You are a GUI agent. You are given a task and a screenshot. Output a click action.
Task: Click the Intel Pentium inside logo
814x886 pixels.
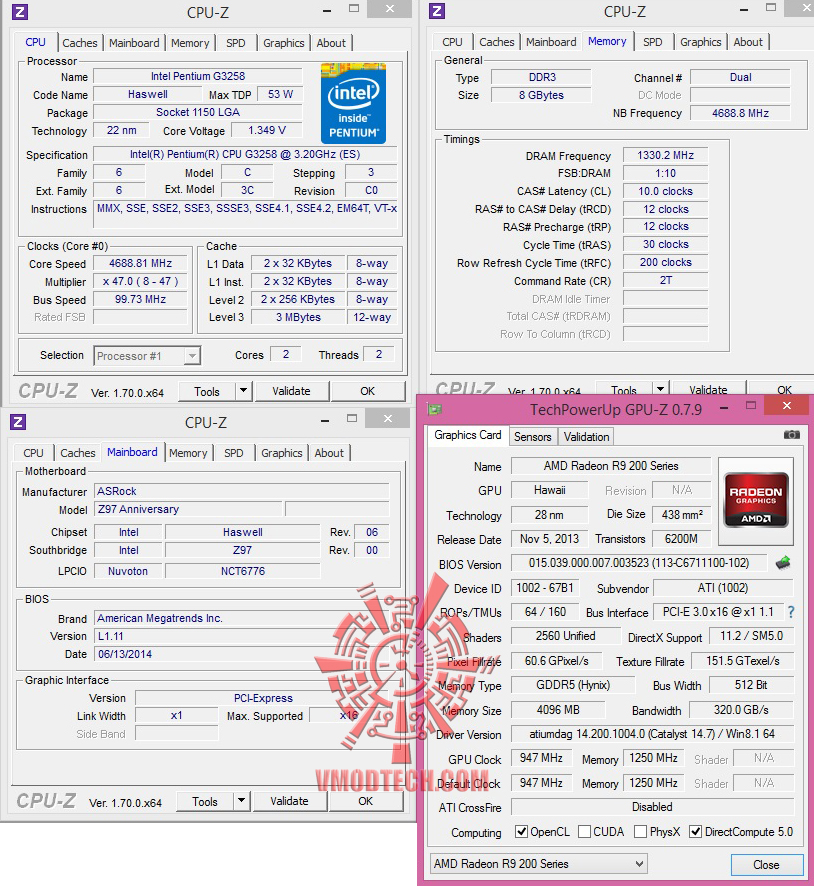tap(353, 103)
